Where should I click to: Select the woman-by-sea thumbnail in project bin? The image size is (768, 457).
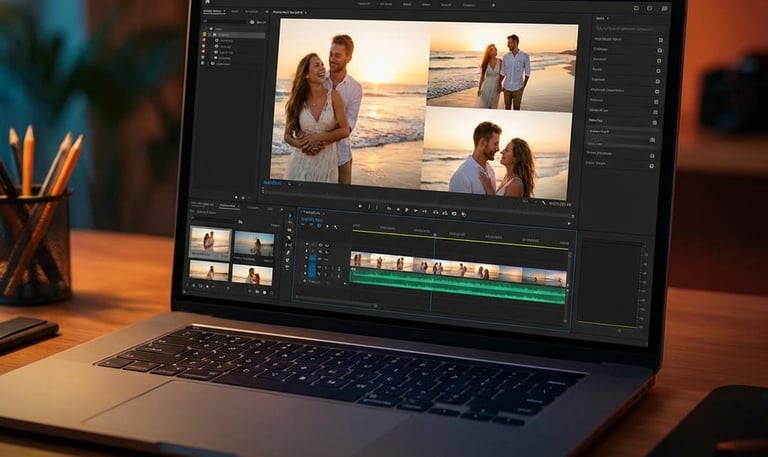coord(254,244)
